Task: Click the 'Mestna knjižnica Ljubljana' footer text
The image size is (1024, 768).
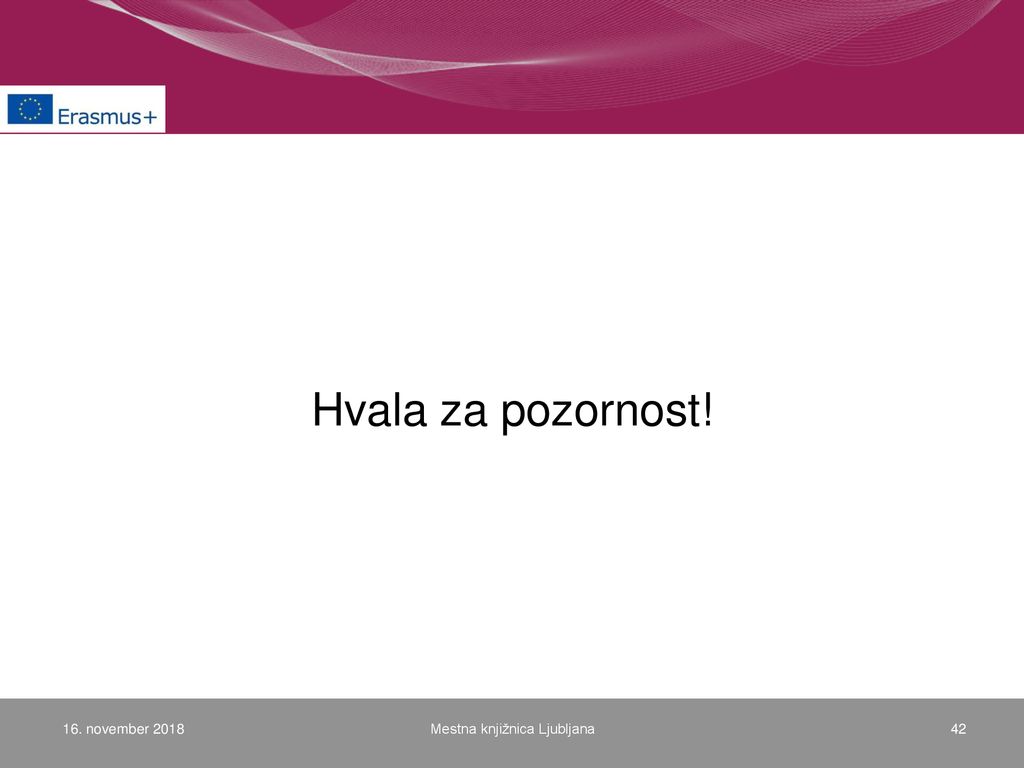Action: 512,729
